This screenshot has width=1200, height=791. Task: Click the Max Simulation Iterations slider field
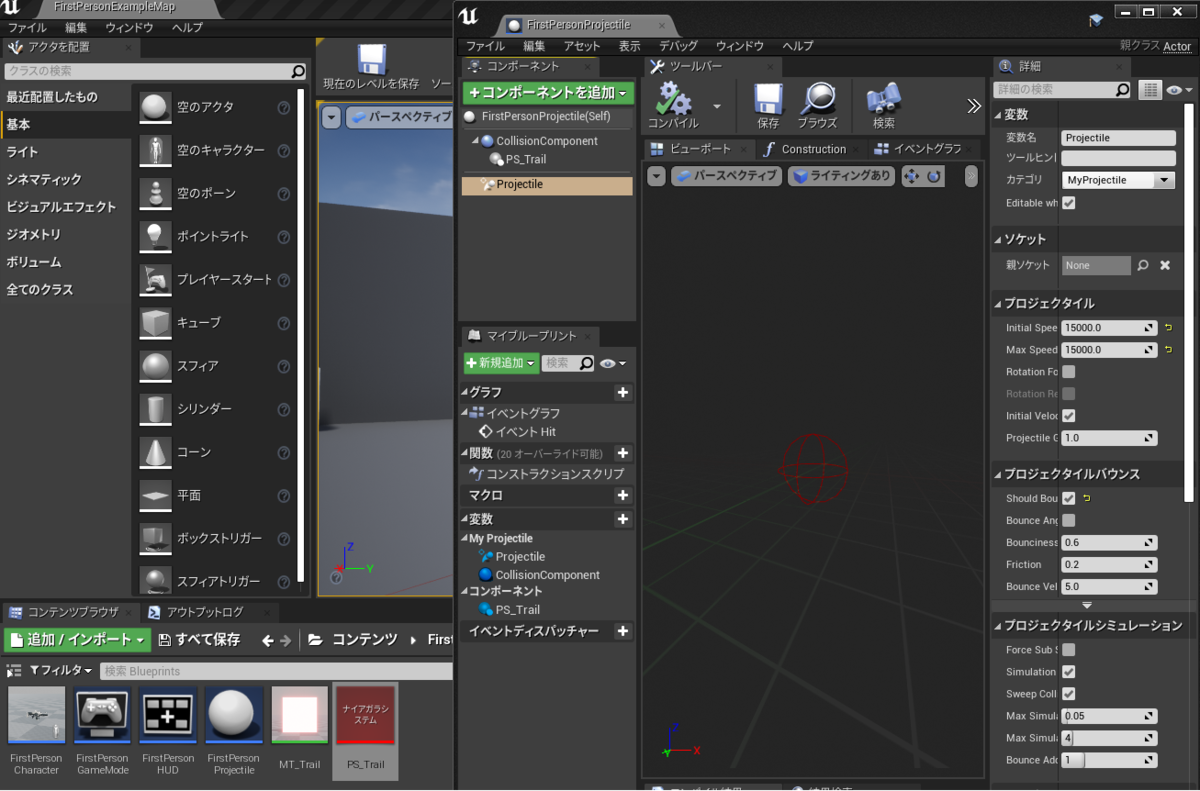1109,738
